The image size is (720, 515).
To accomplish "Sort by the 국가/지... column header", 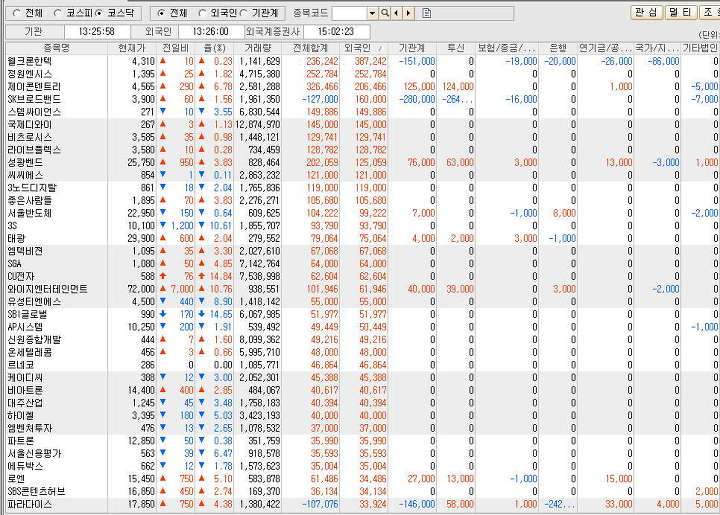I will coord(657,48).
